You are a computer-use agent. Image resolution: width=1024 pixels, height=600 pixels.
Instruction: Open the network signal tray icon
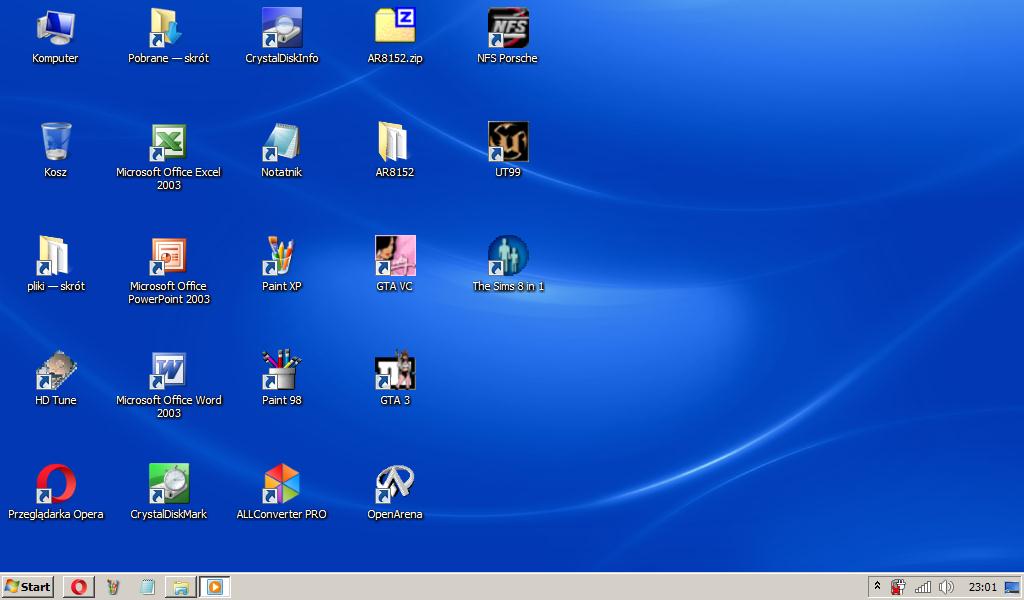[x=923, y=587]
